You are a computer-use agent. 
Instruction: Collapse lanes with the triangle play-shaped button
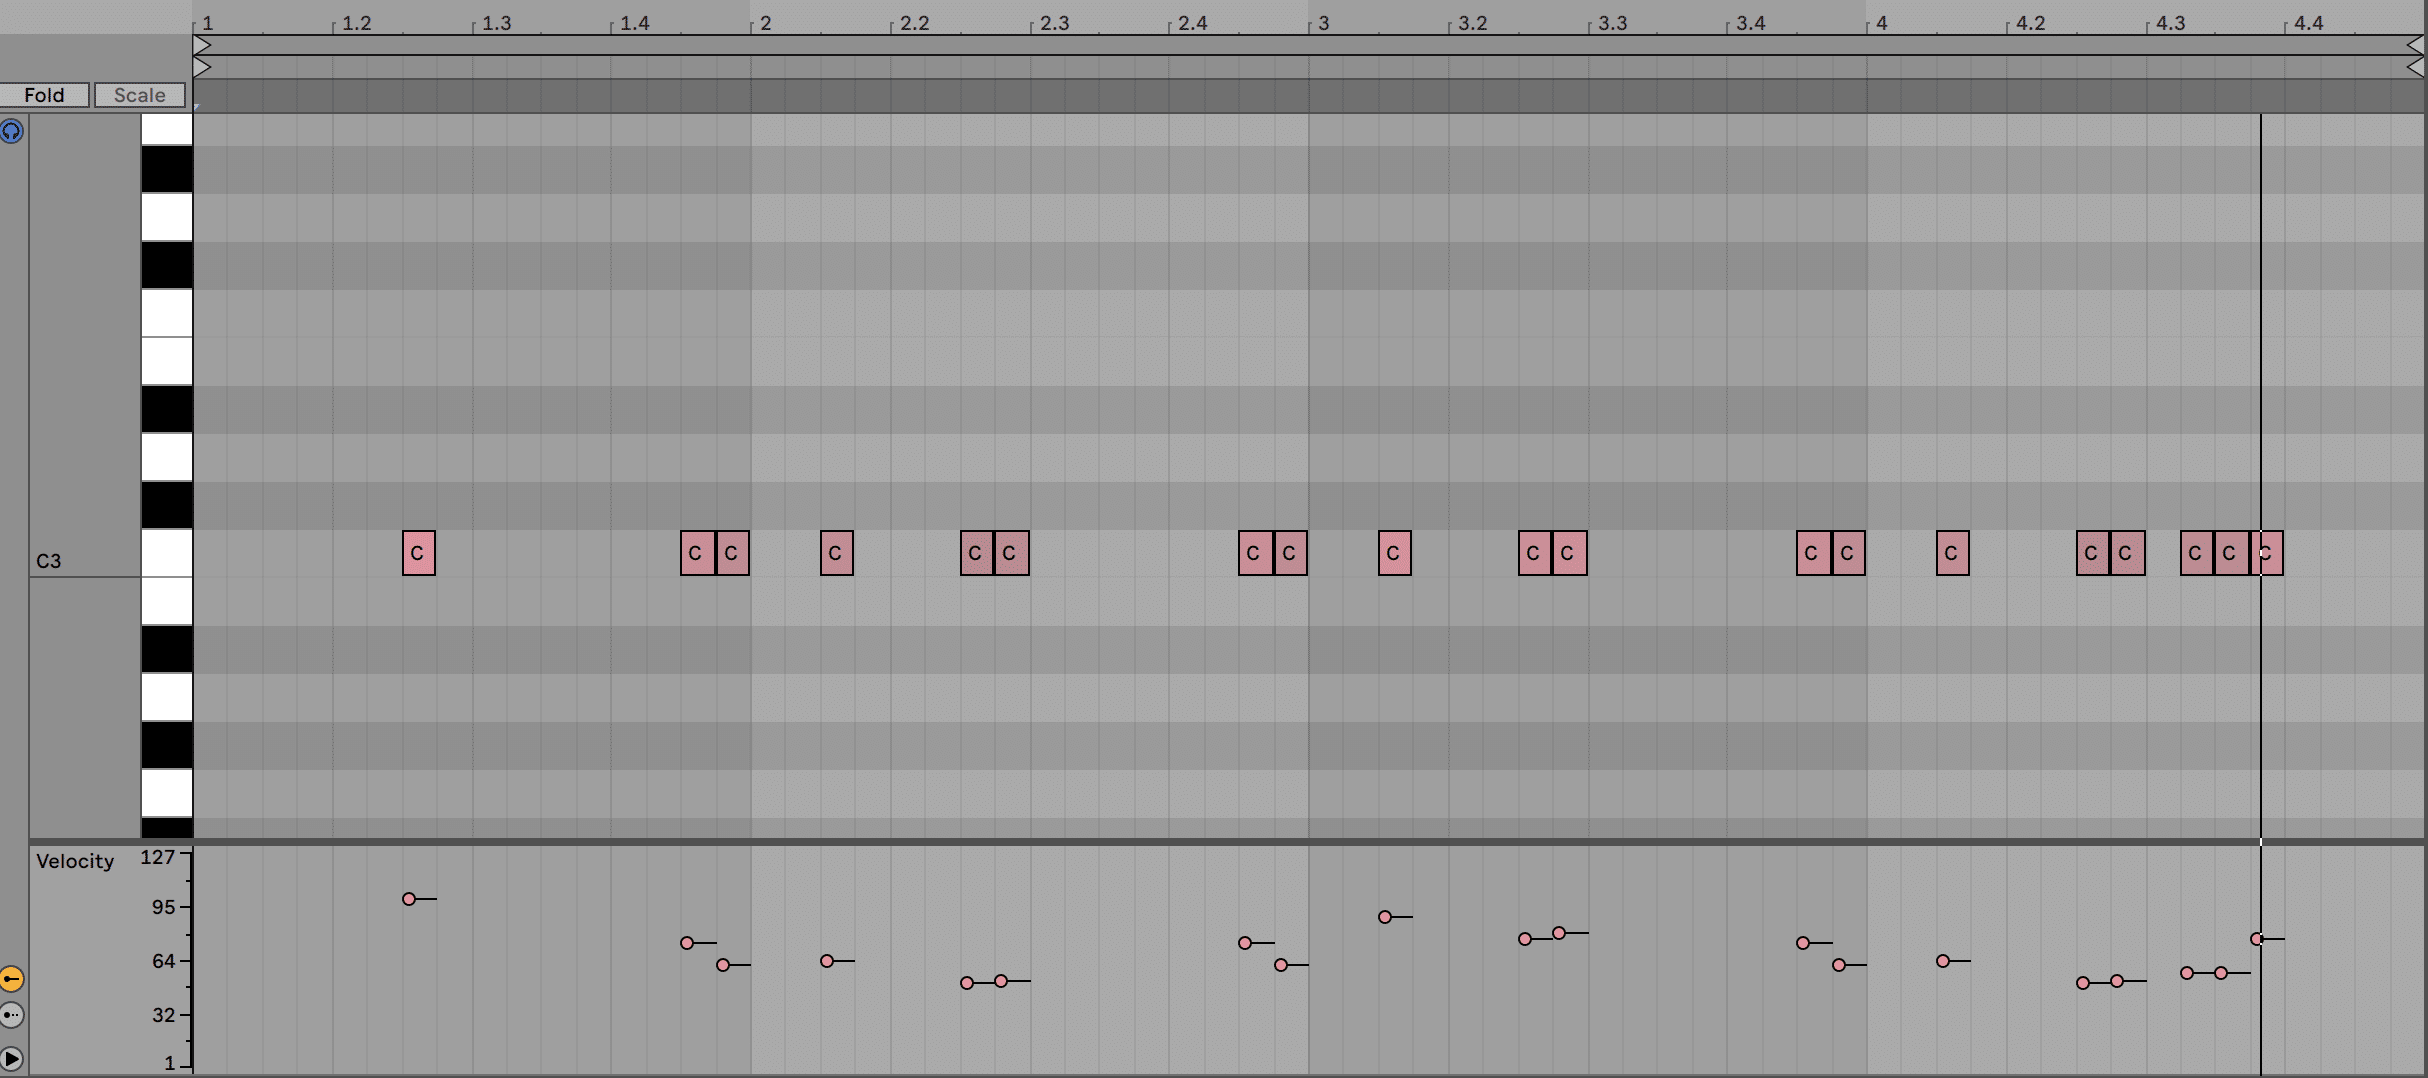tap(12, 1058)
